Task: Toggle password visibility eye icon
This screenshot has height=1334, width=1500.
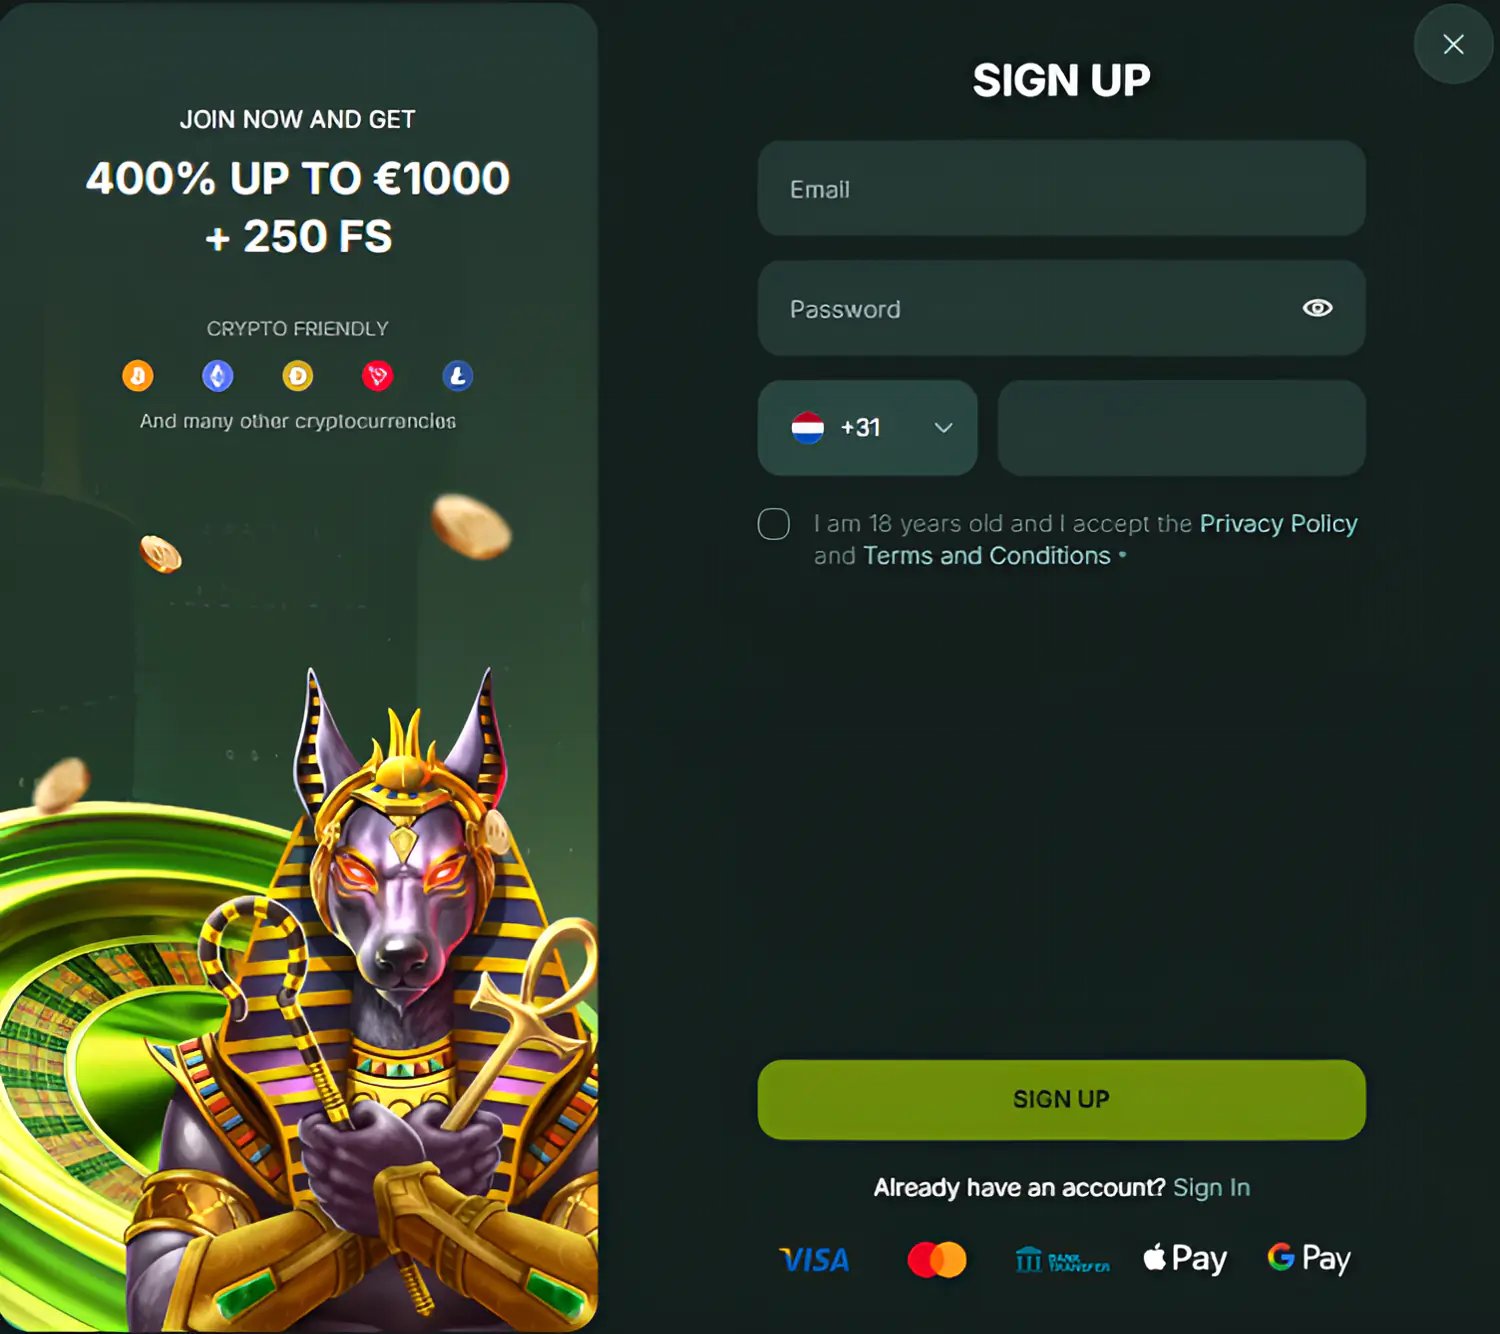Action: tap(1318, 308)
